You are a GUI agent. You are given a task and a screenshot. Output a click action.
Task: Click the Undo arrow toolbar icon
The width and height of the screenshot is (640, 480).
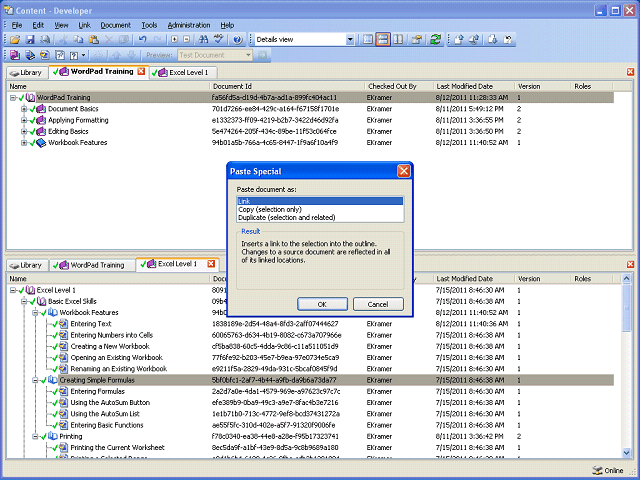pyautogui.click(x=142, y=40)
